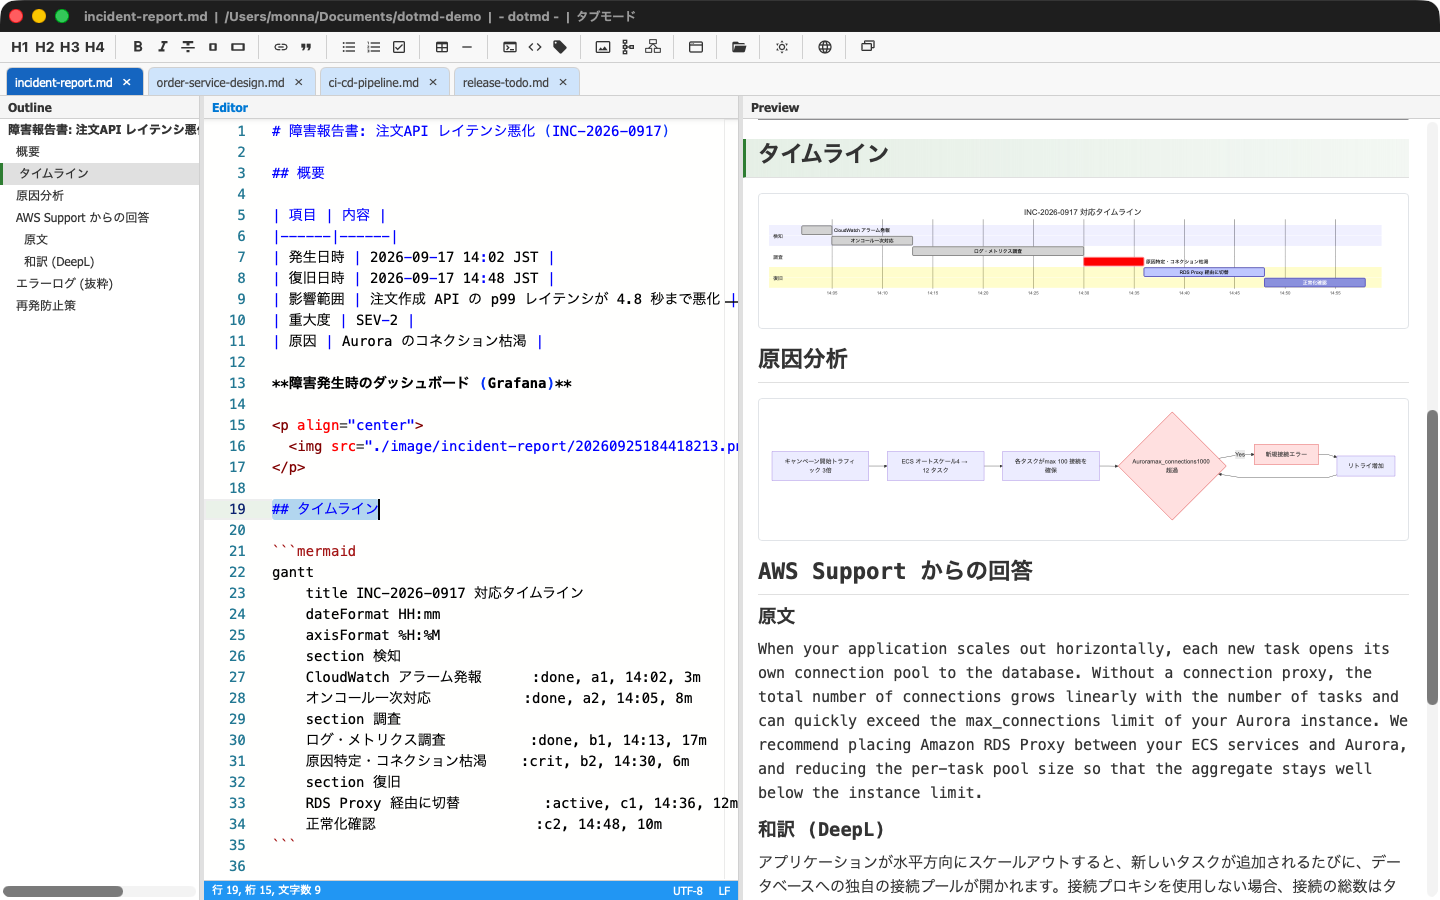Apply H3 heading format
Image resolution: width=1440 pixels, height=900 pixels.
70,47
